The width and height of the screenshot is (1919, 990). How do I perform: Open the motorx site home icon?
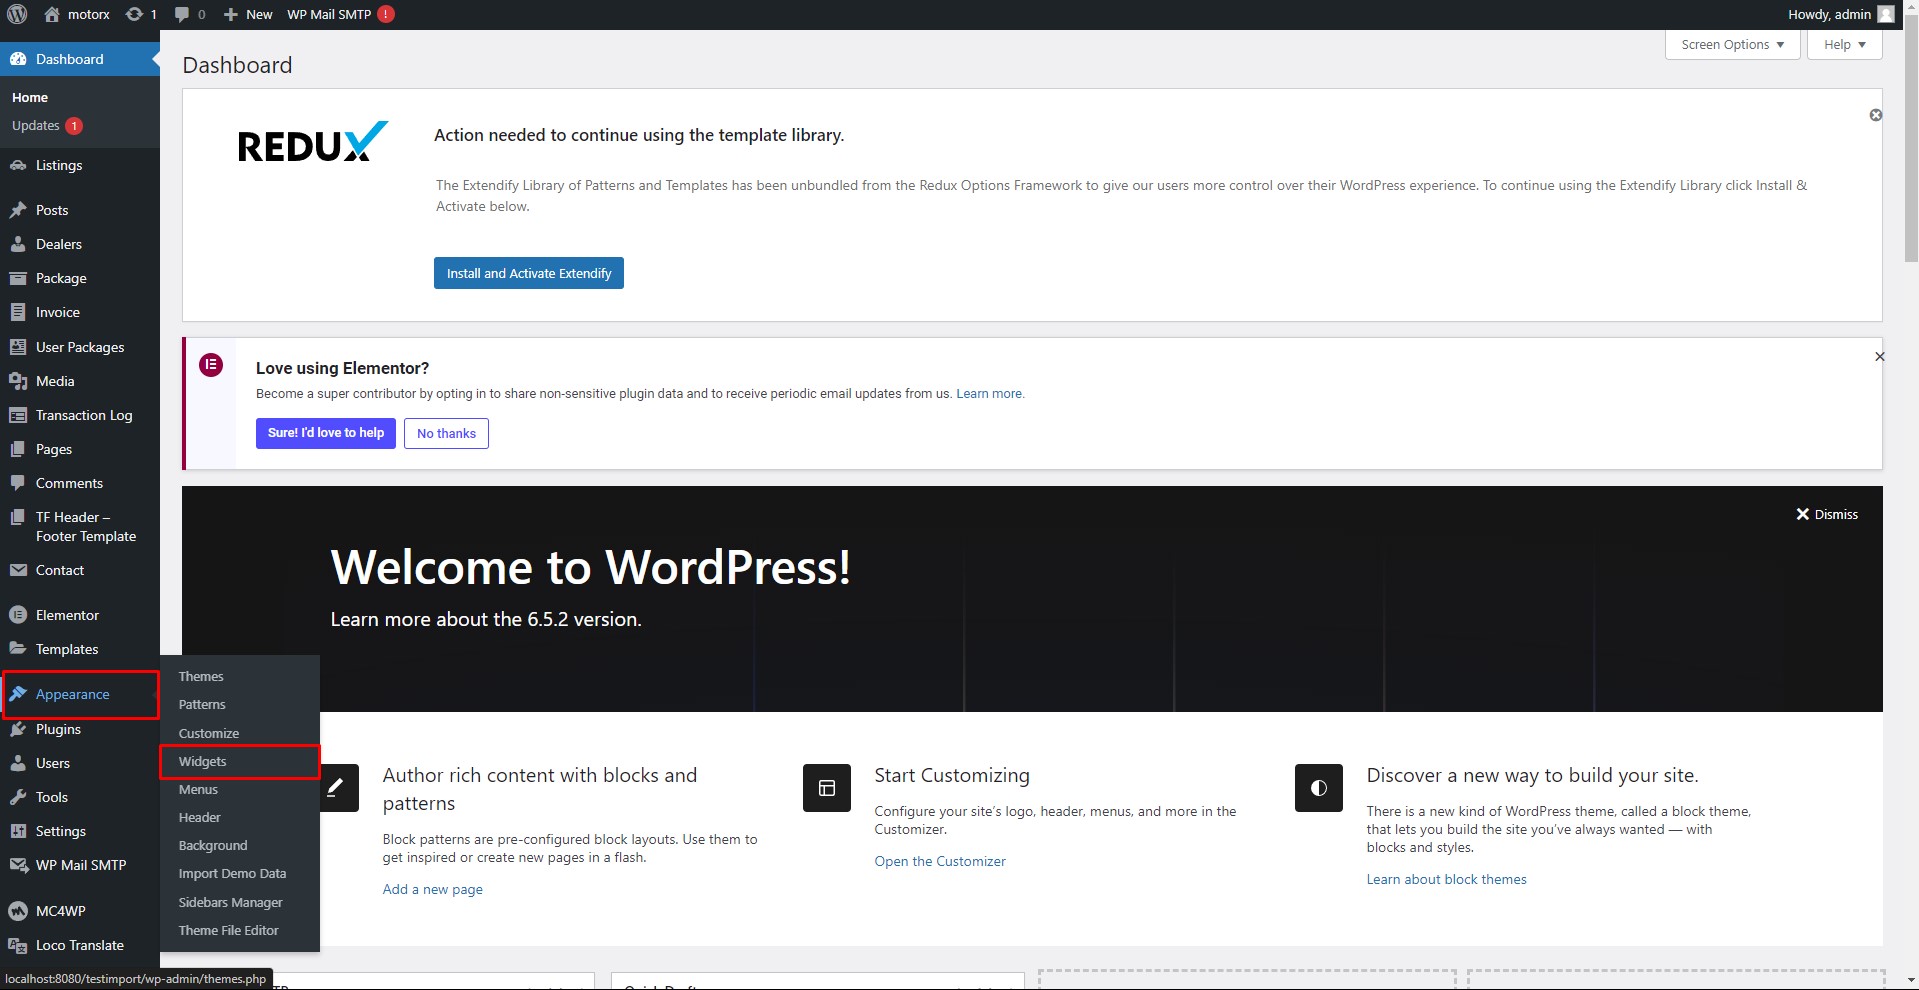(x=52, y=14)
